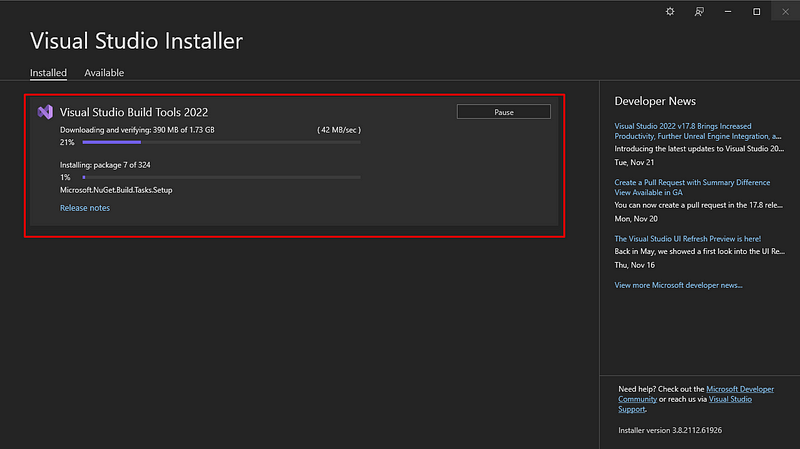The image size is (800, 449).
Task: Click 'Installing: package 7 of 324' text
Action: coord(105,165)
